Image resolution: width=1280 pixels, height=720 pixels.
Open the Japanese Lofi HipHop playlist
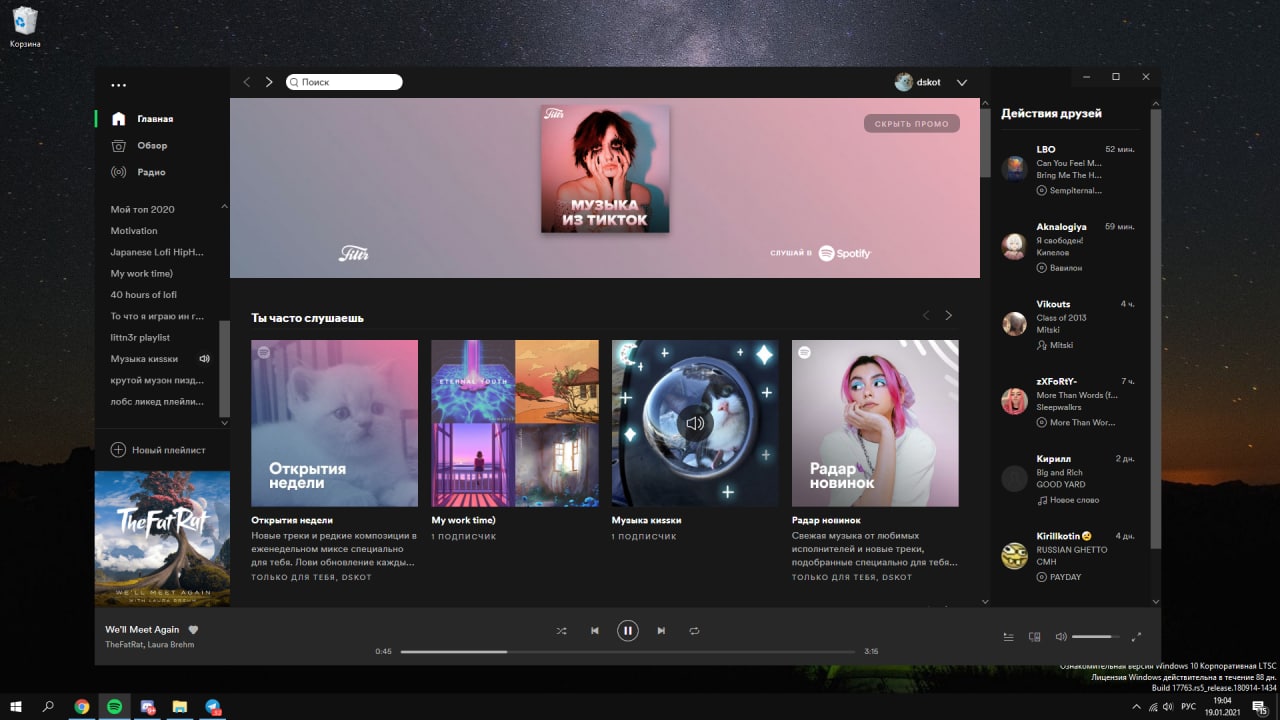pyautogui.click(x=157, y=252)
